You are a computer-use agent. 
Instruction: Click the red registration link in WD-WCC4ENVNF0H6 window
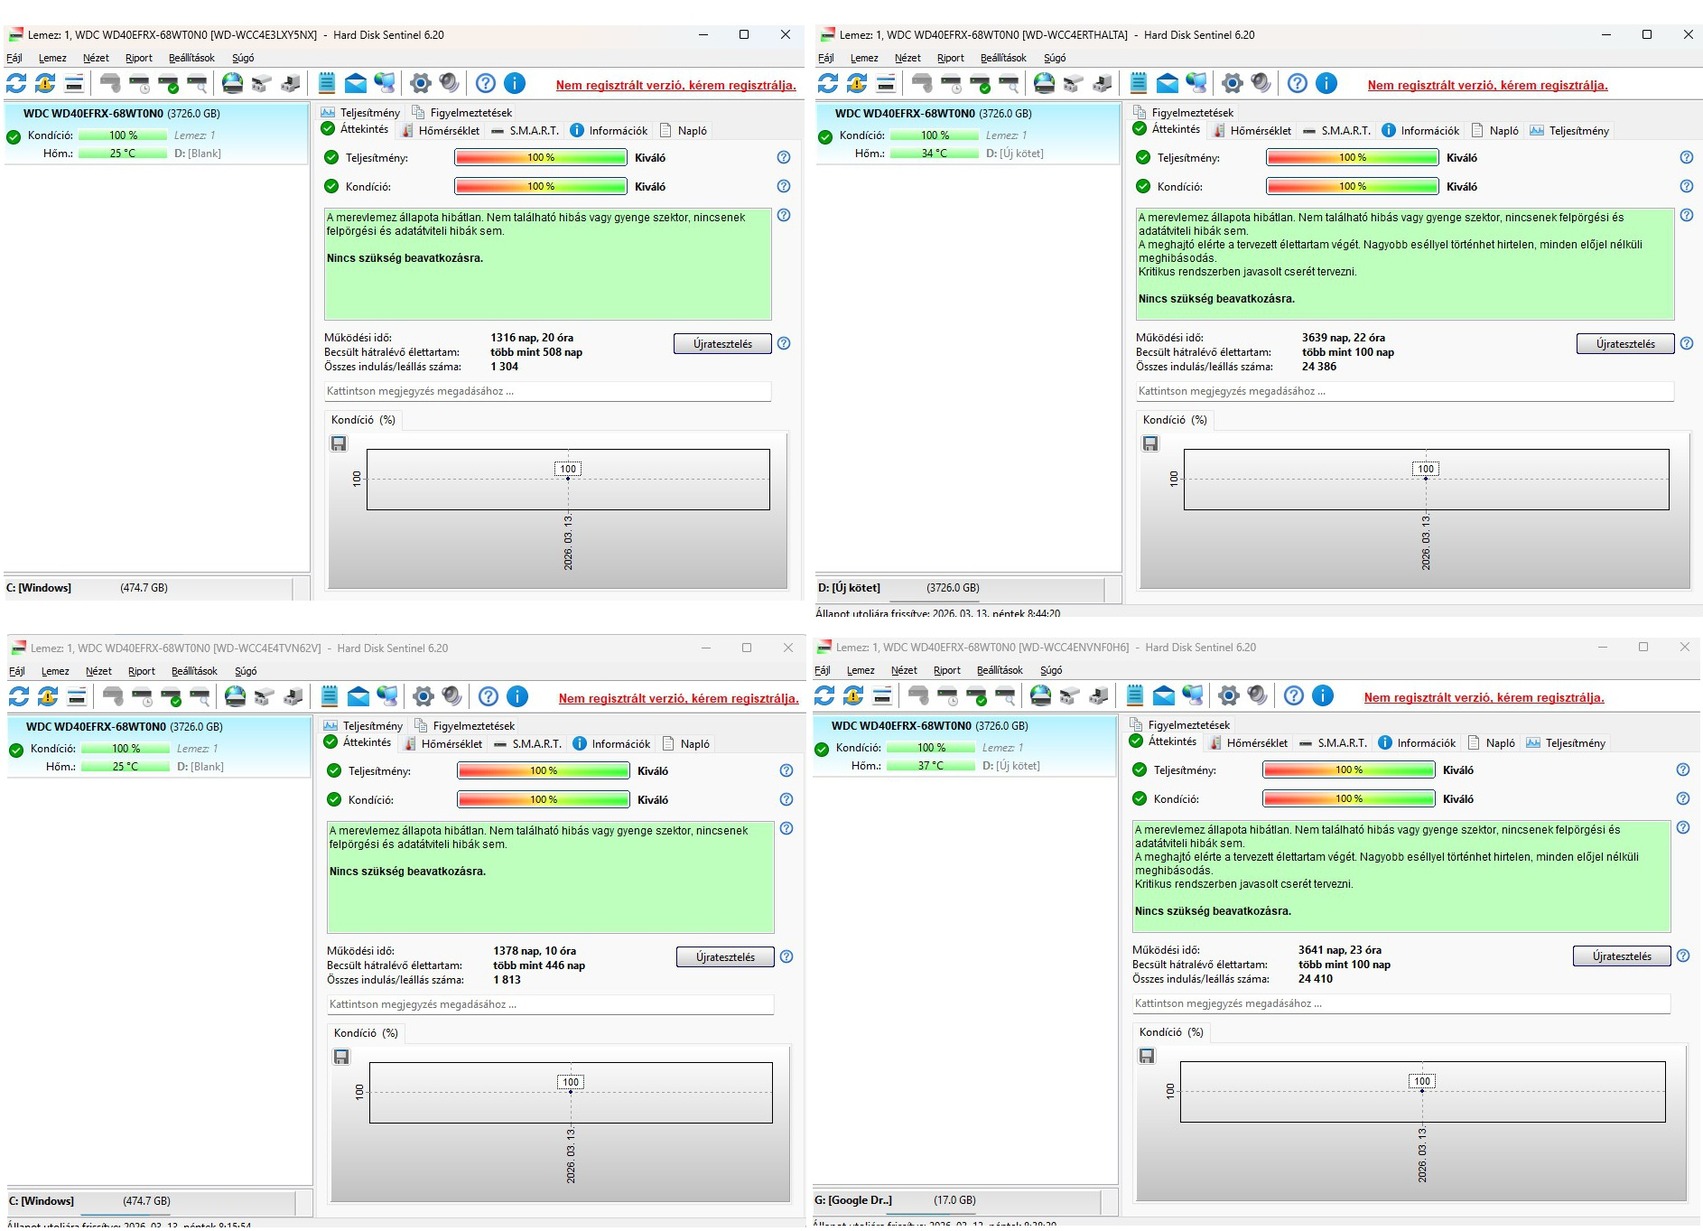(1484, 698)
